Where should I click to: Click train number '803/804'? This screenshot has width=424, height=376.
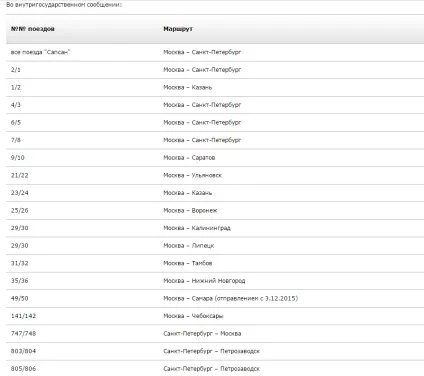tap(23, 351)
